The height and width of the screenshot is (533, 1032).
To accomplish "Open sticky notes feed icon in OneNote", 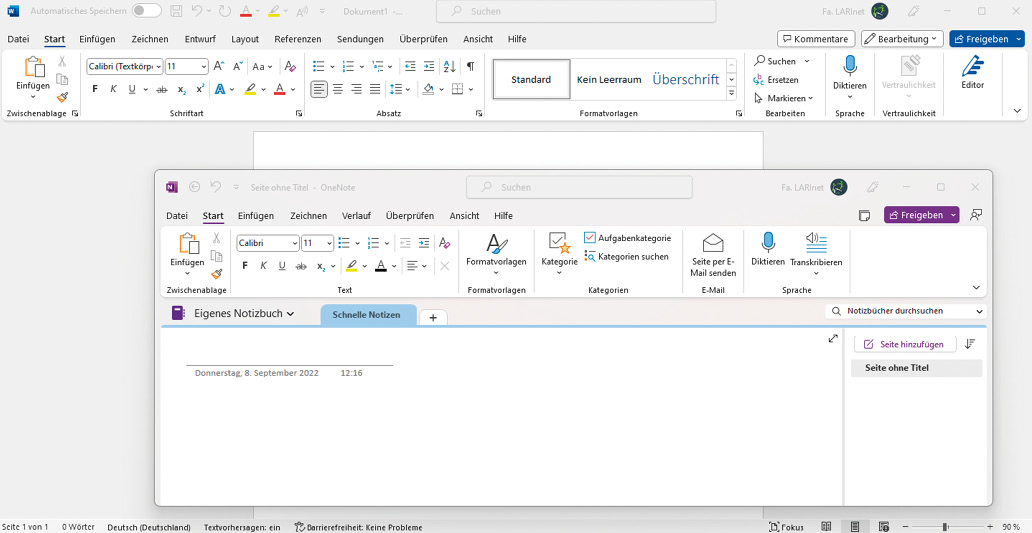I will coord(865,215).
